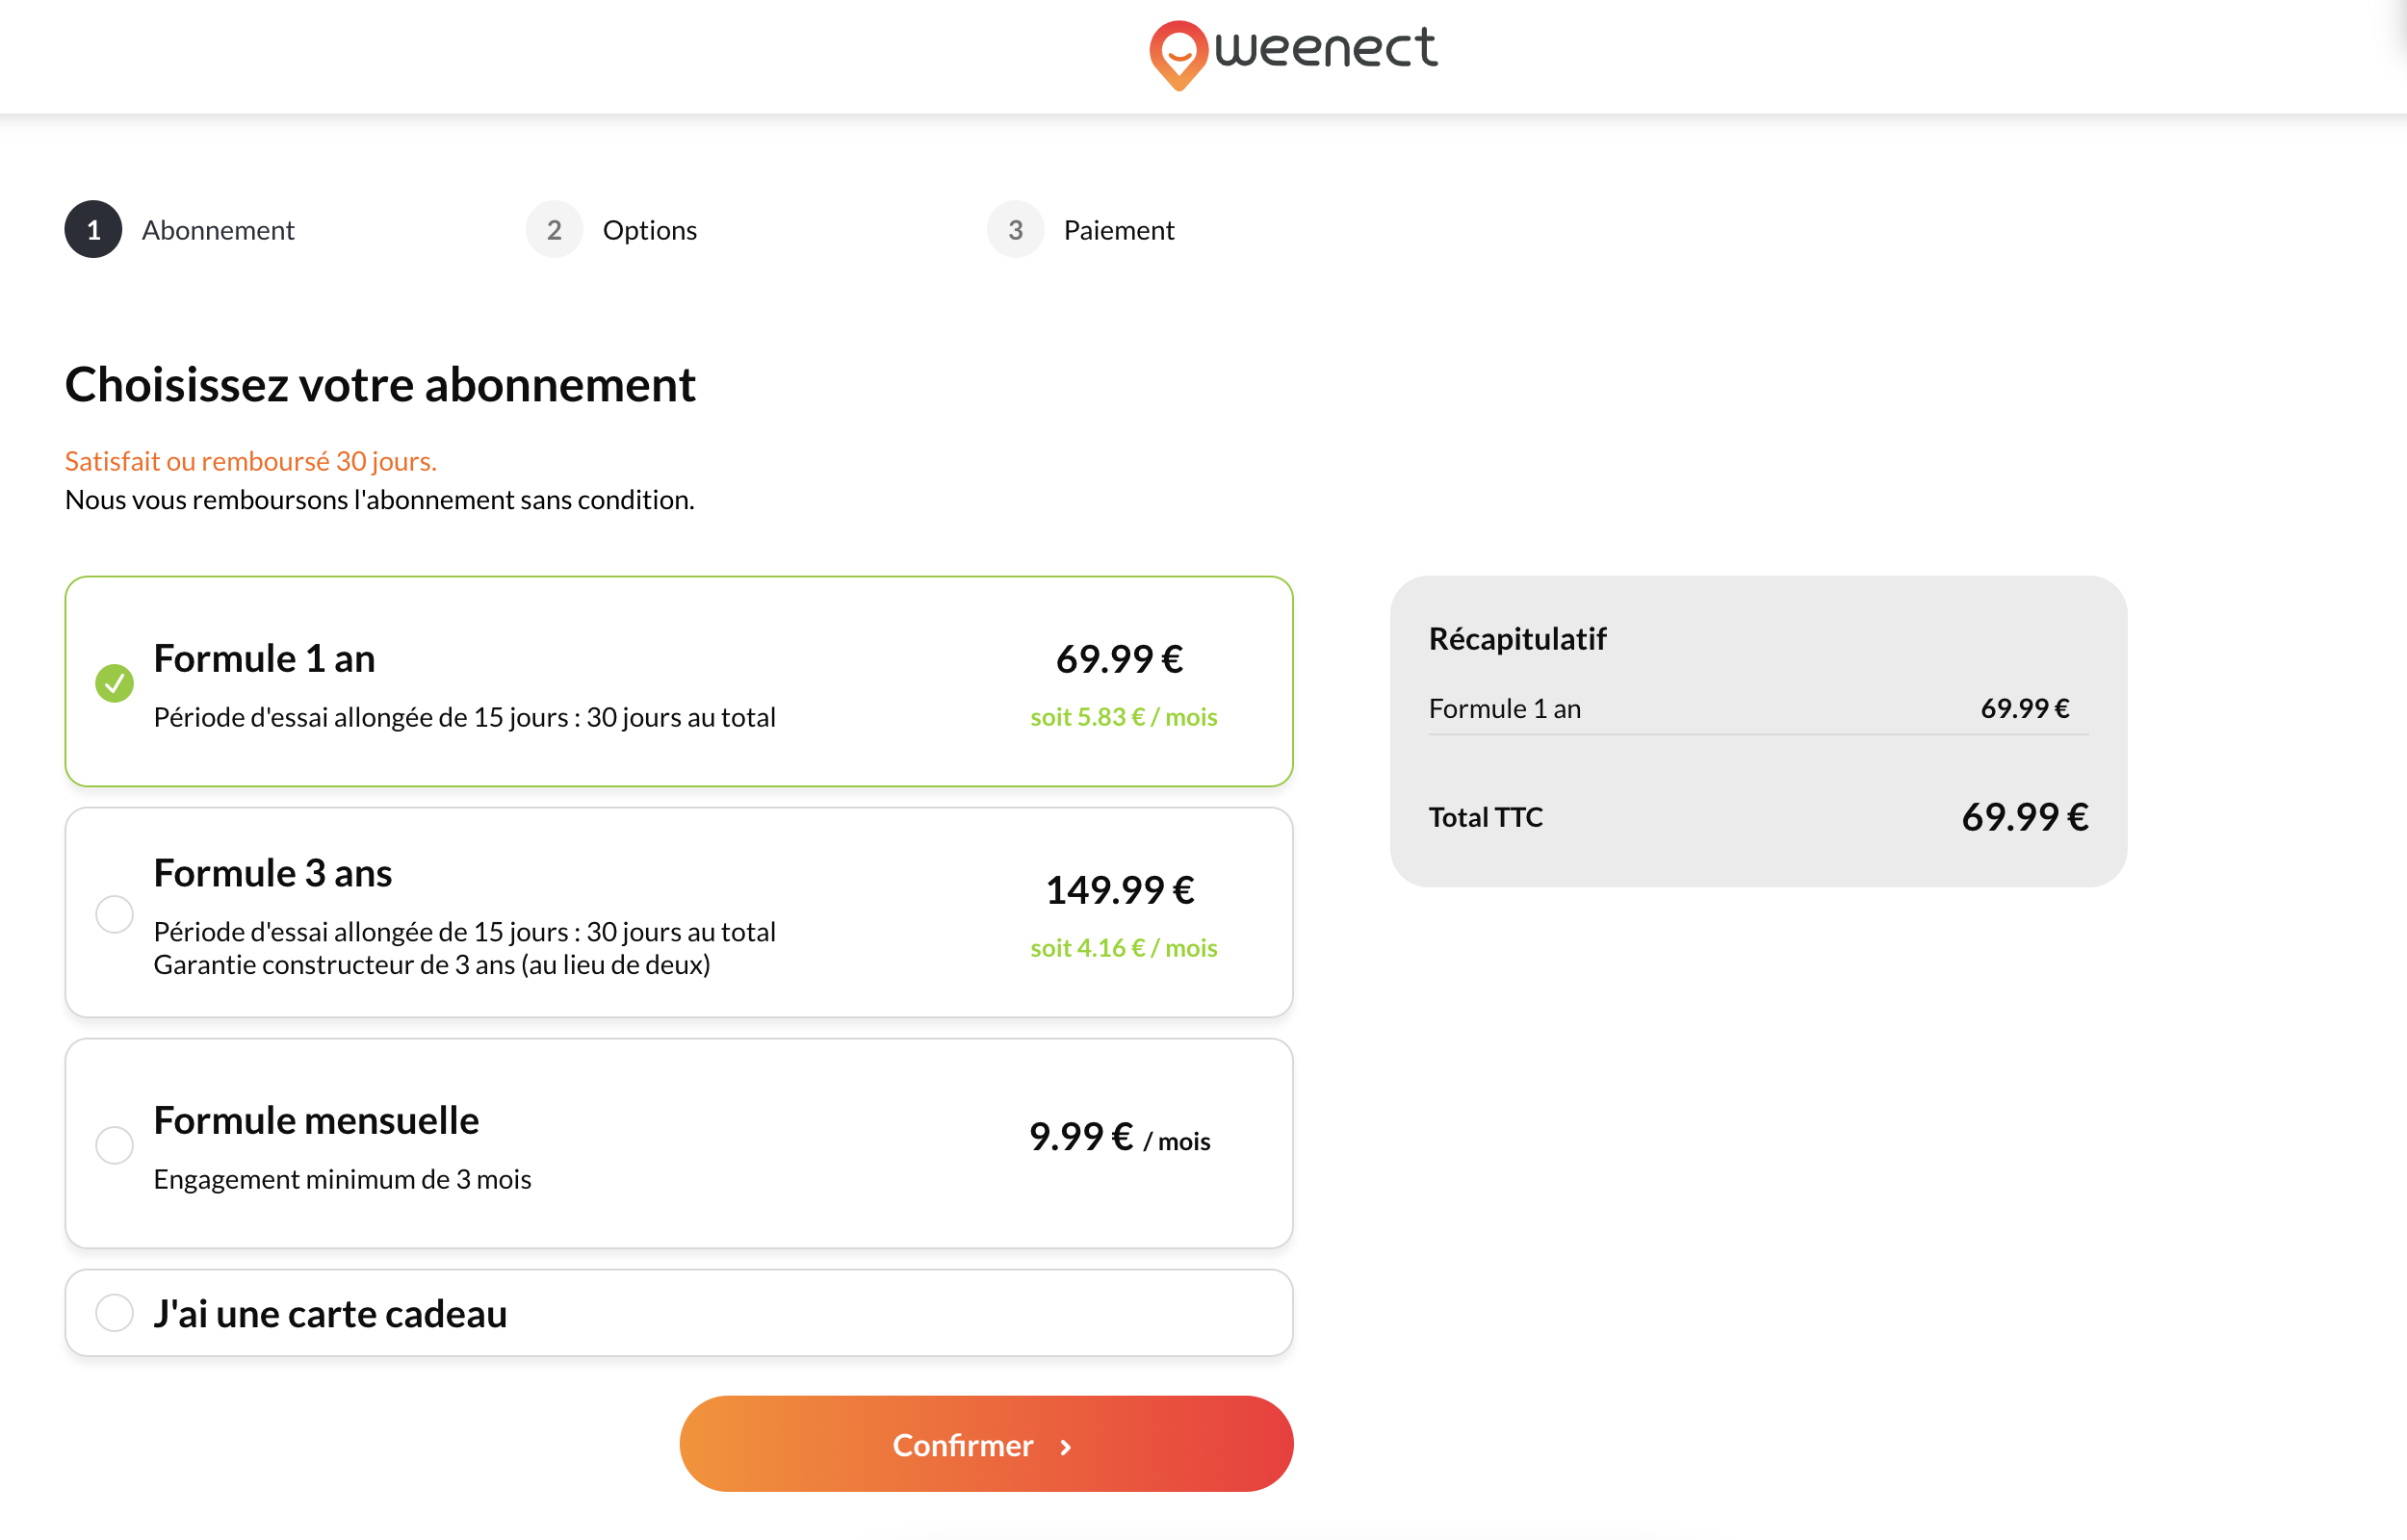2407x1540 pixels.
Task: Go to the Options step
Action: (649, 230)
